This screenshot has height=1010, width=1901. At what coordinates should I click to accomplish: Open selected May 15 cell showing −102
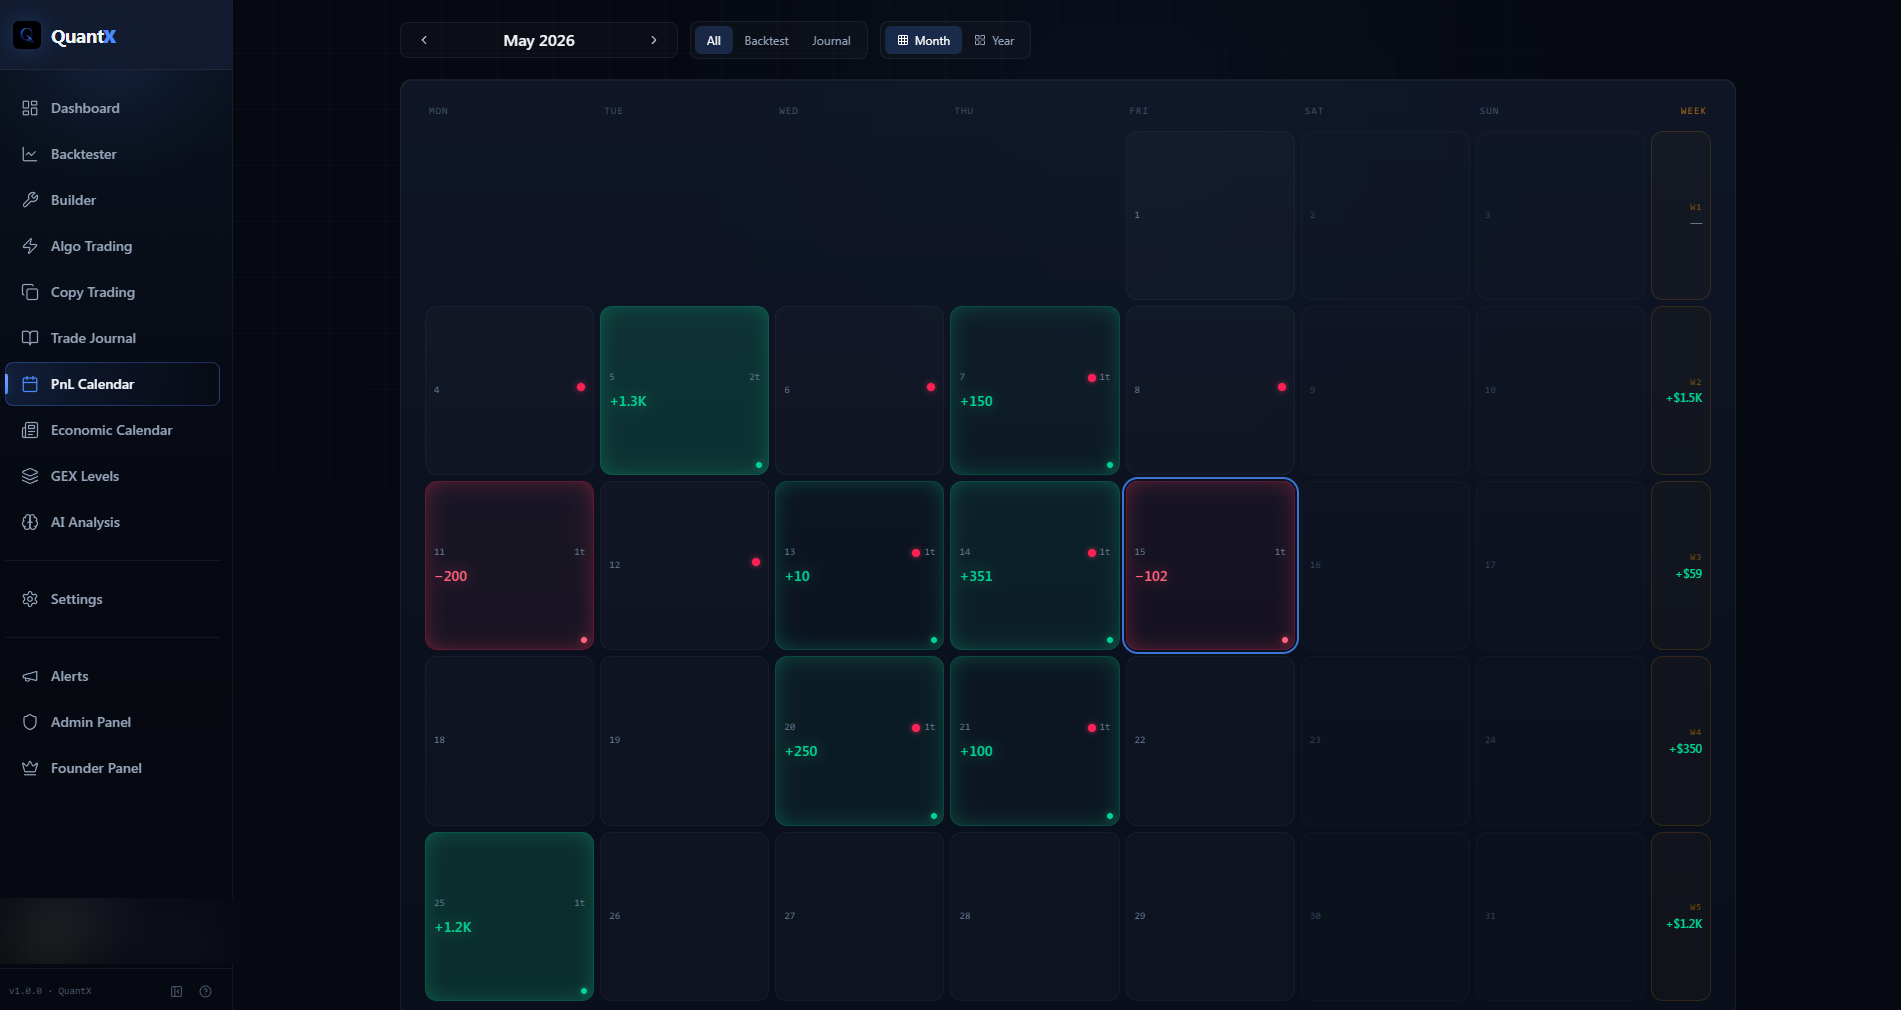click(1210, 565)
